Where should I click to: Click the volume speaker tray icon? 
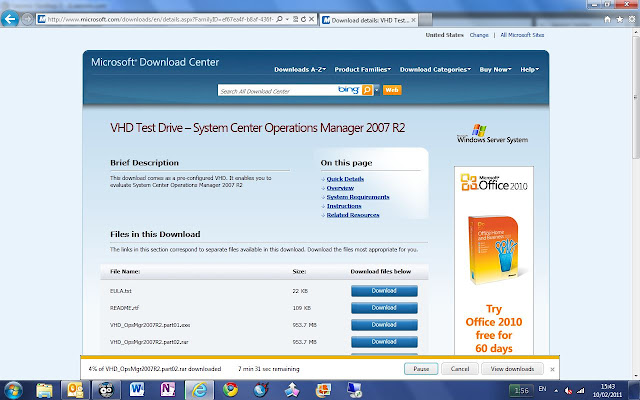(568, 391)
